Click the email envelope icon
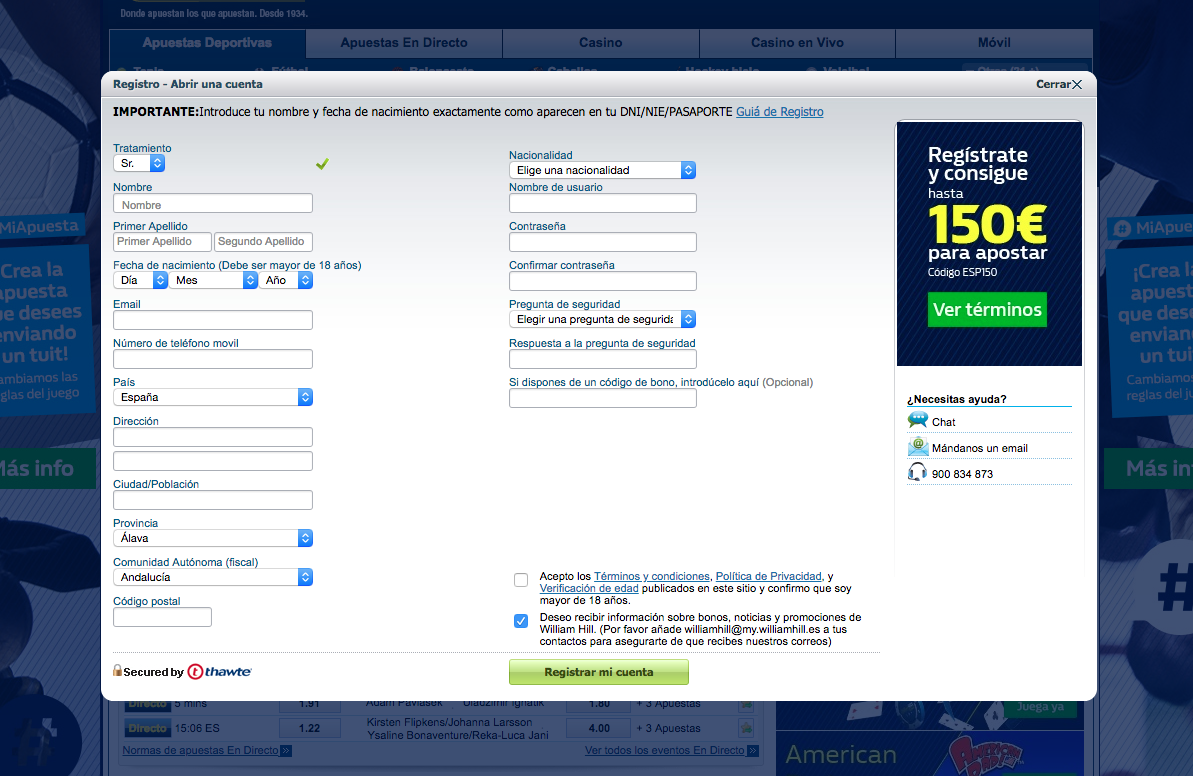 point(918,447)
